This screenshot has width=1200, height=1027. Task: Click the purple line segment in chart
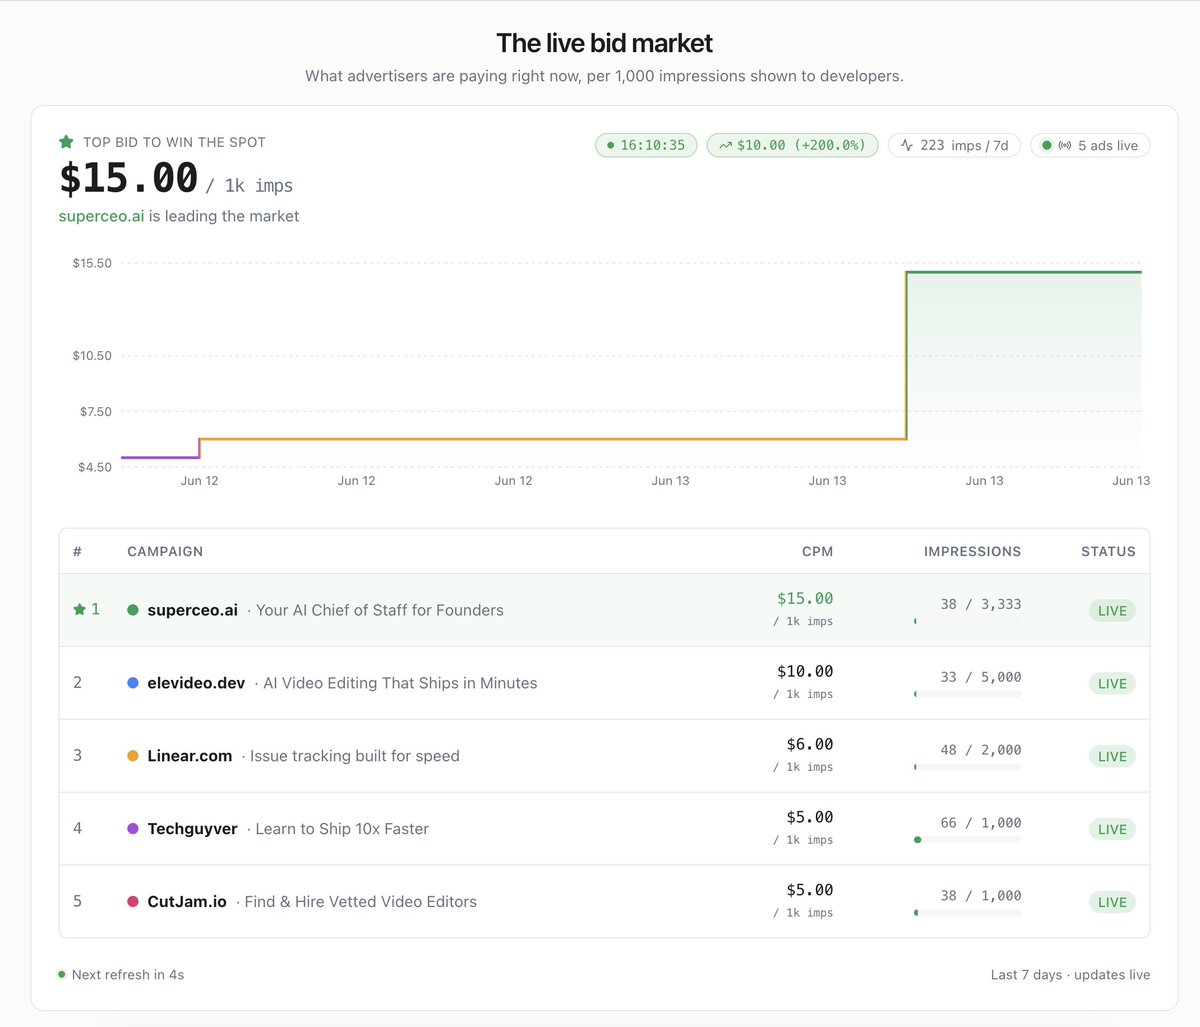coord(160,457)
